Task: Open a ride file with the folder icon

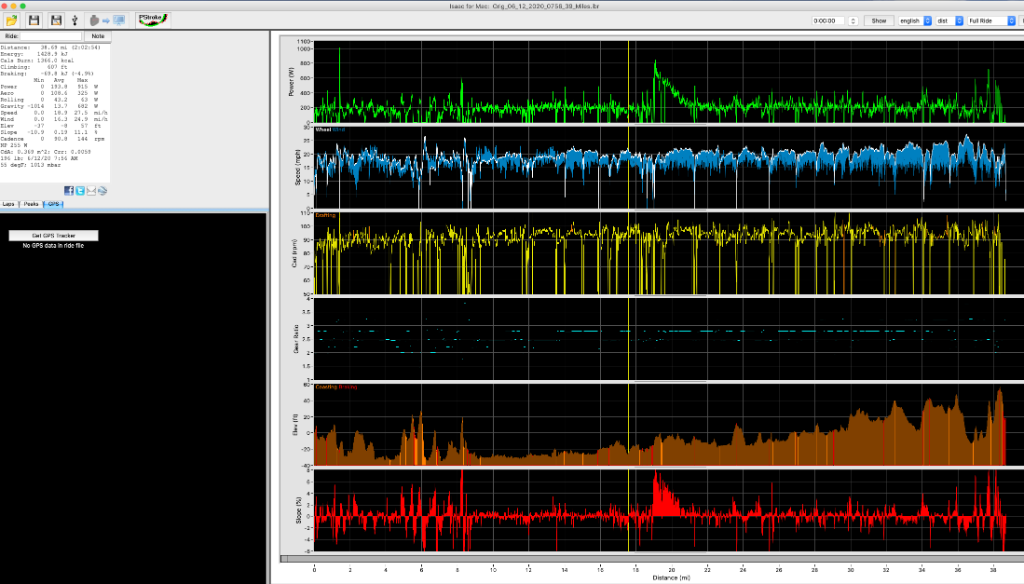Action: [x=11, y=19]
